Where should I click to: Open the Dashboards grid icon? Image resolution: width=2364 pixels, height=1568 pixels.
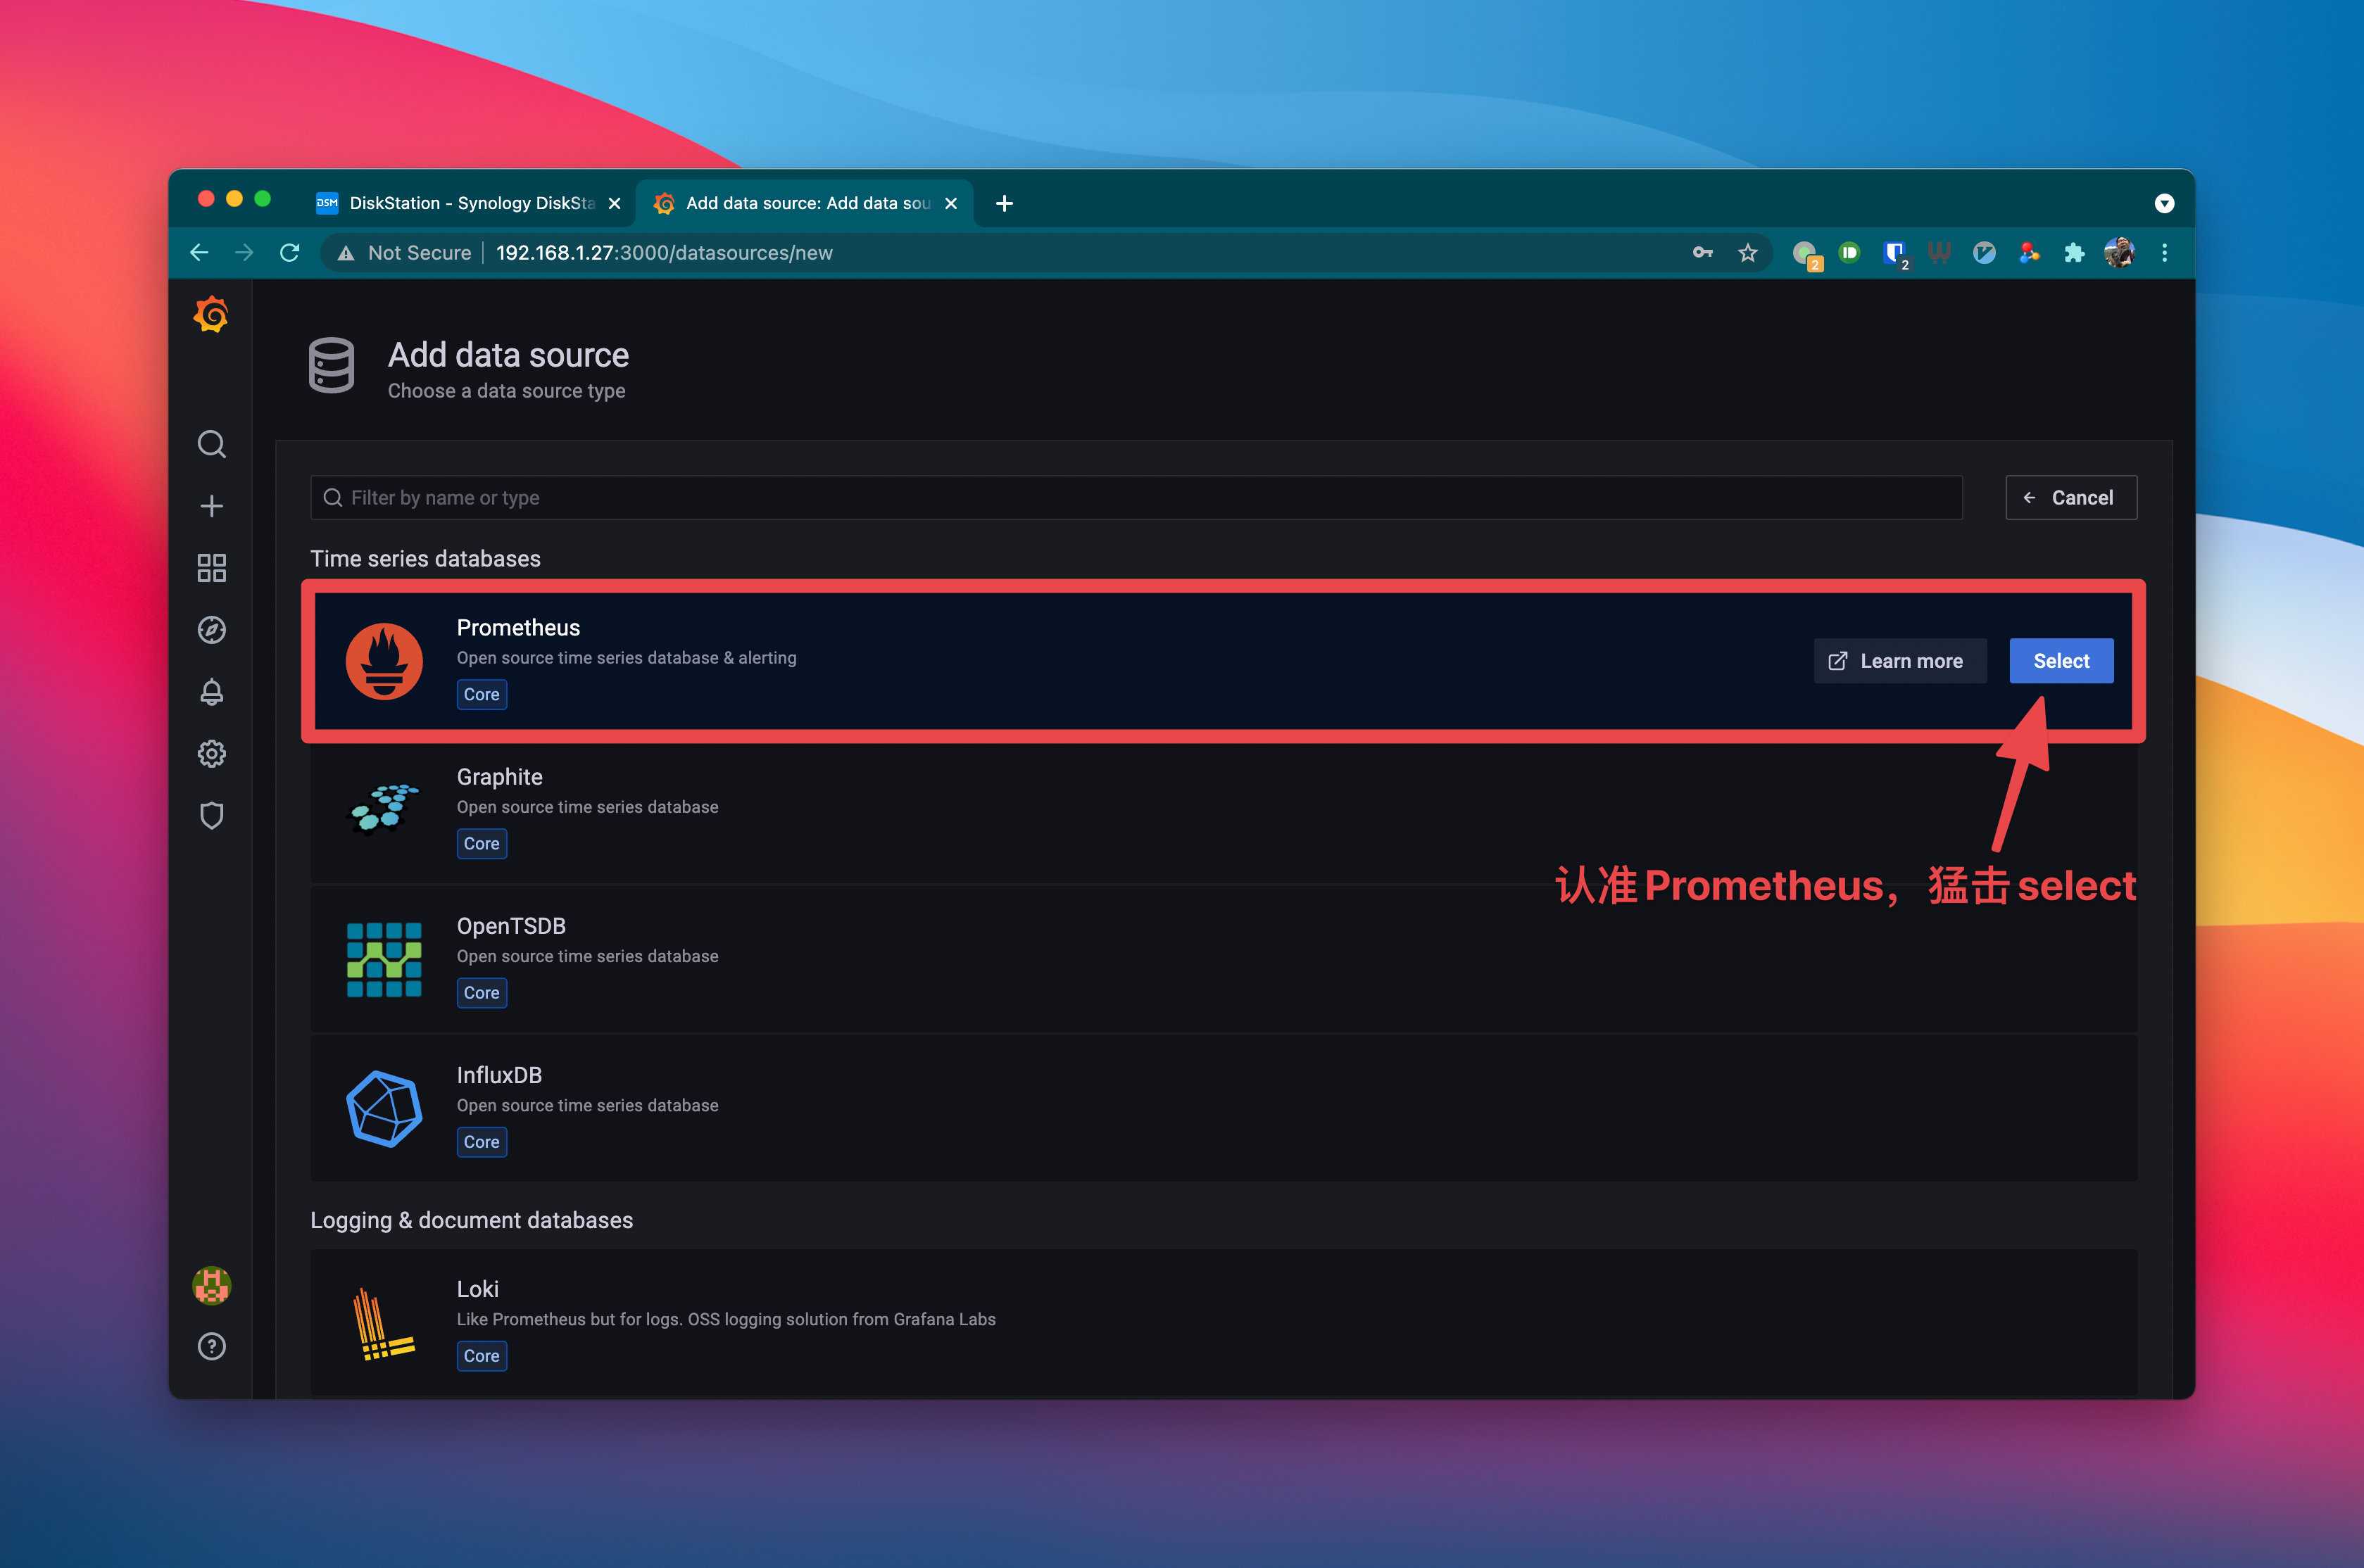click(x=211, y=568)
